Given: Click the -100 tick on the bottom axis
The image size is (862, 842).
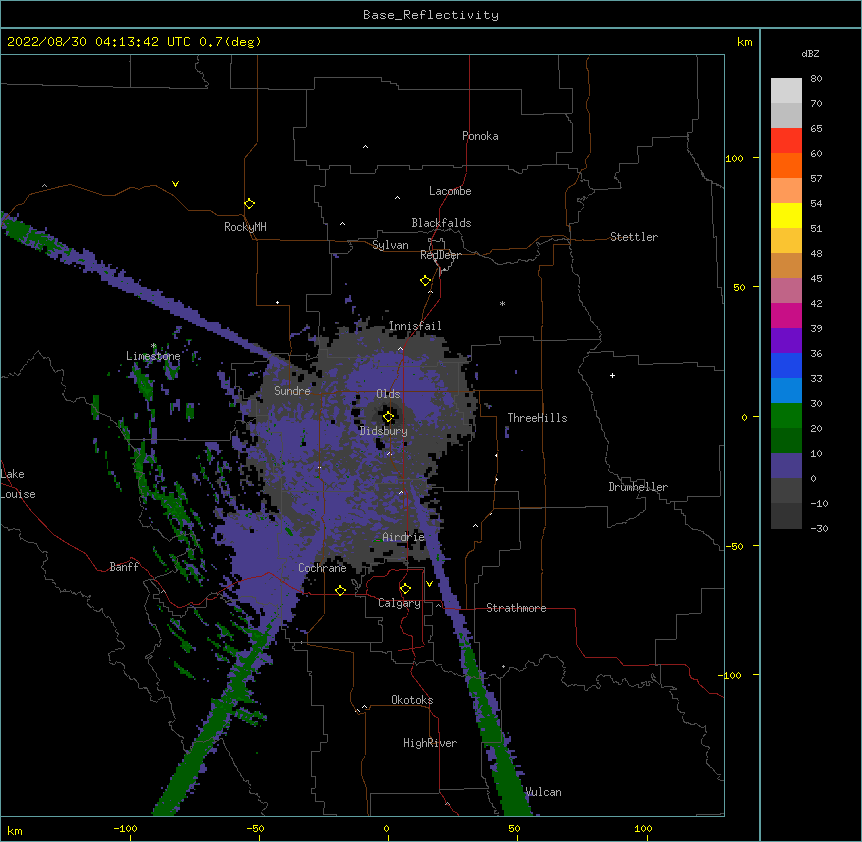Looking at the screenshot, I should tap(125, 828).
